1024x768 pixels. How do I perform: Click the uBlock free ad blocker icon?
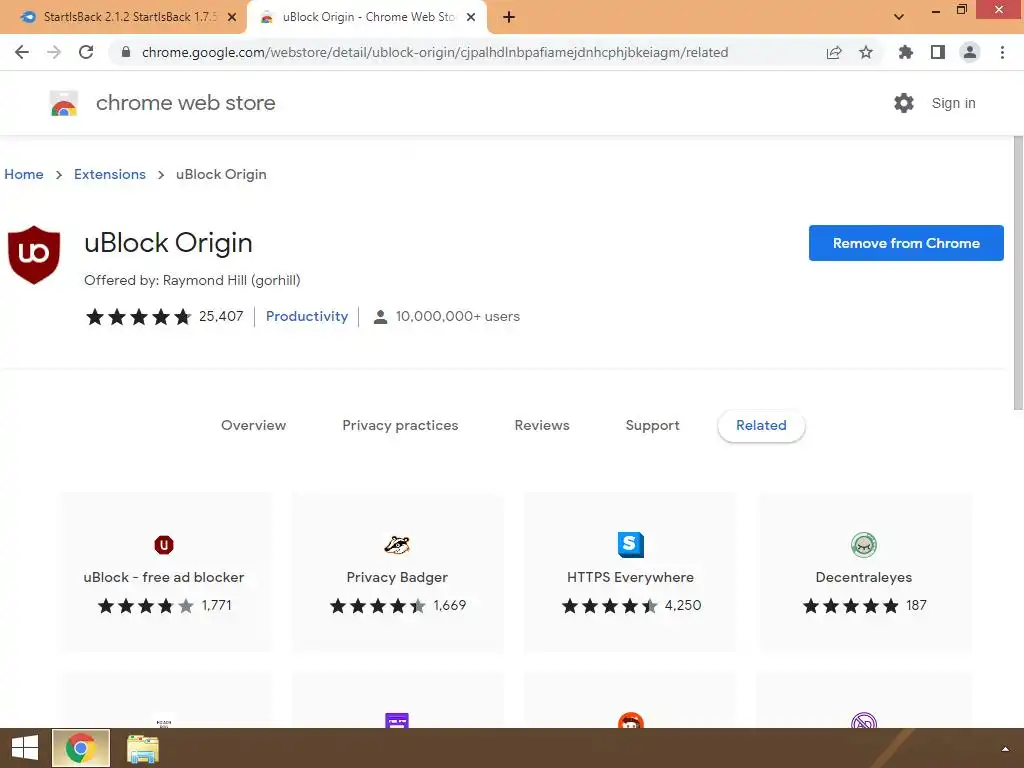(x=164, y=545)
